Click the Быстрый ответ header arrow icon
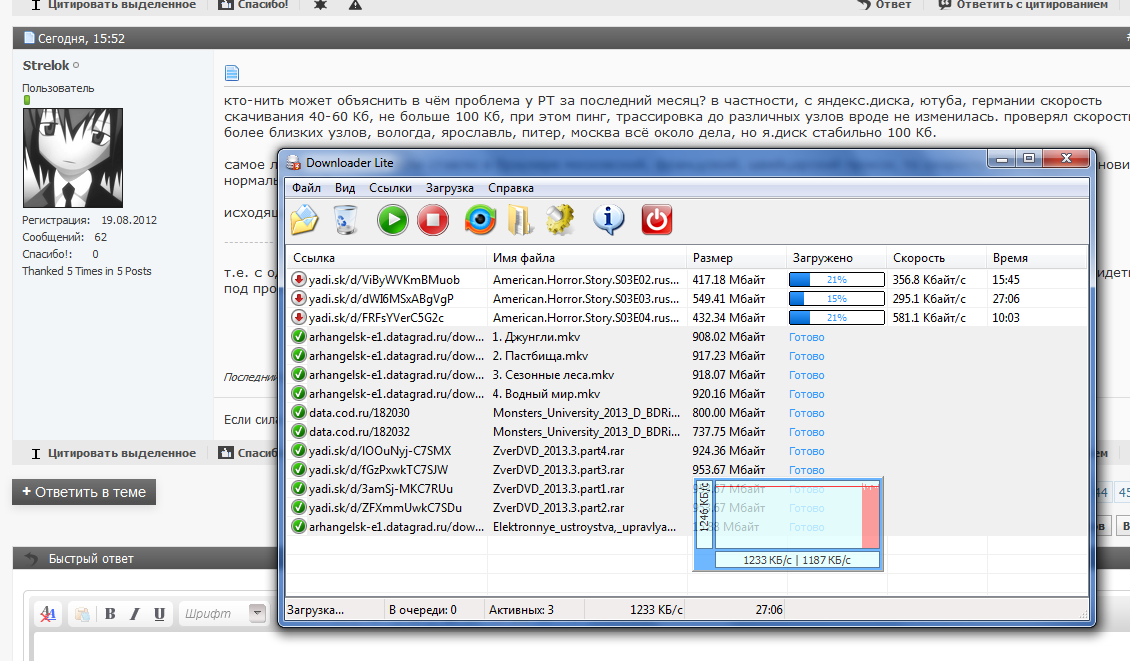The width and height of the screenshot is (1130, 661). (32, 559)
